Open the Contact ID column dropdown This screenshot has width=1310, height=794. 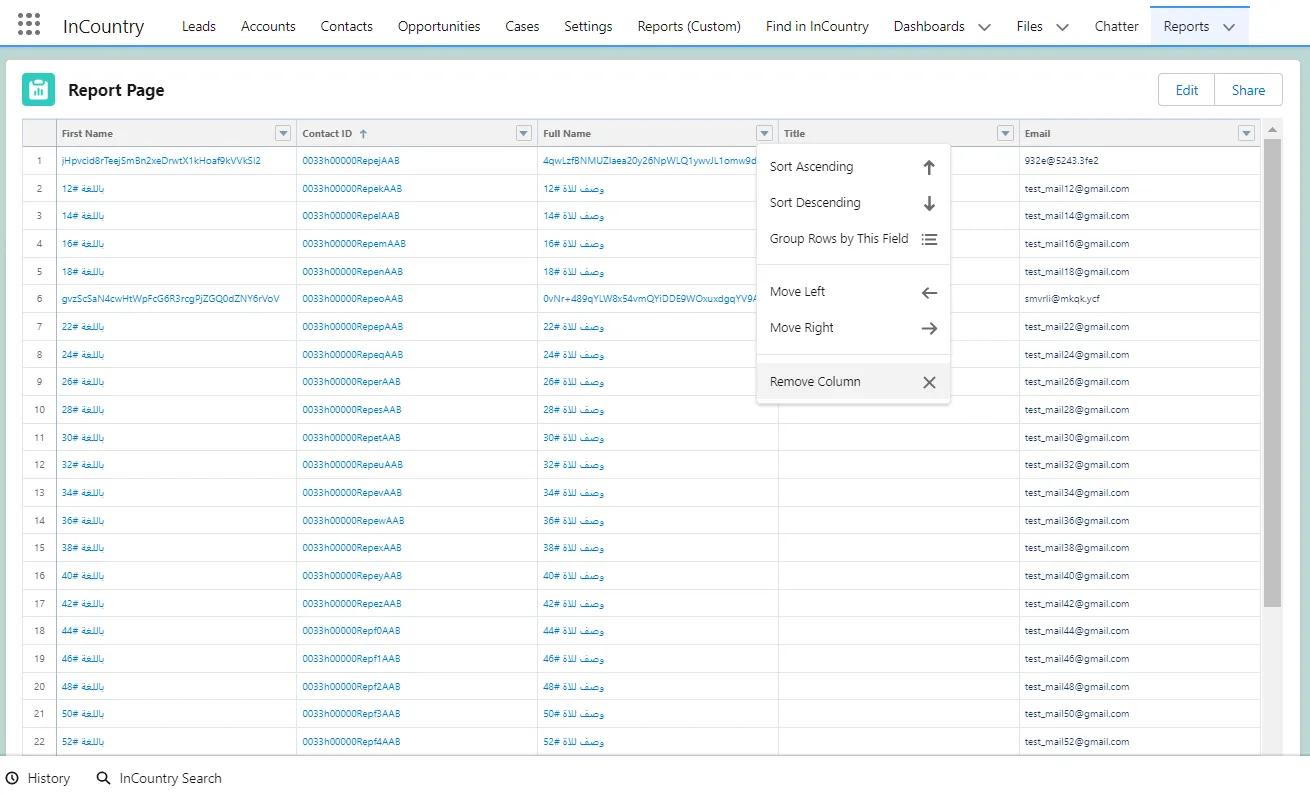tap(523, 134)
